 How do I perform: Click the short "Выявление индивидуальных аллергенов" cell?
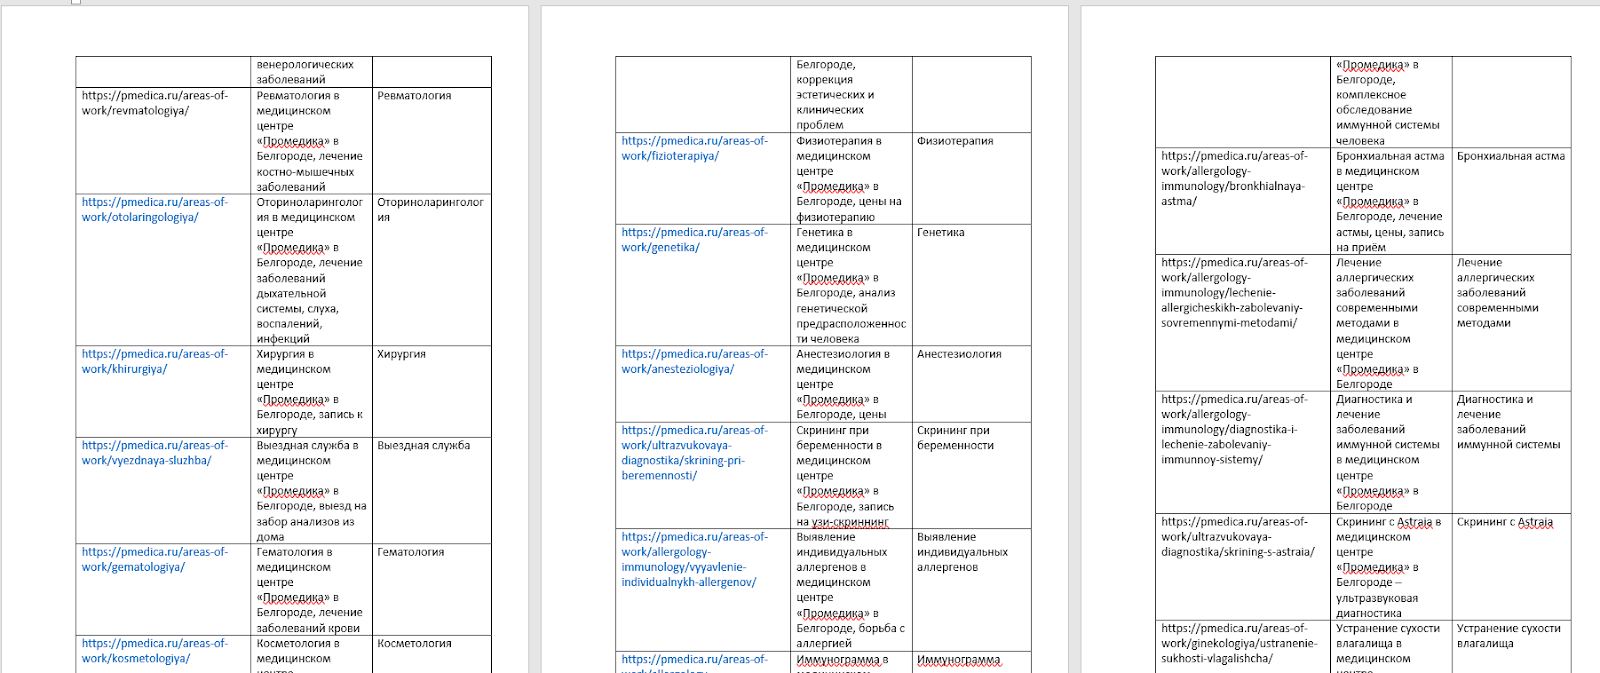971,590
